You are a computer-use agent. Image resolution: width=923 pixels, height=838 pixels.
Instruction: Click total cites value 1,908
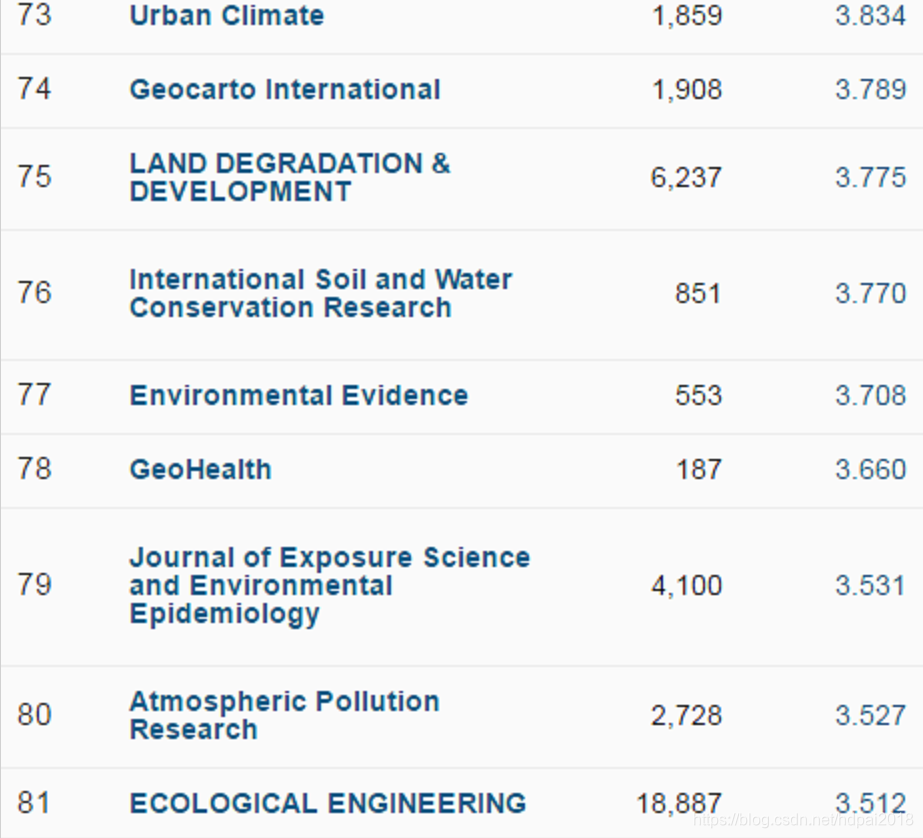click(x=687, y=90)
